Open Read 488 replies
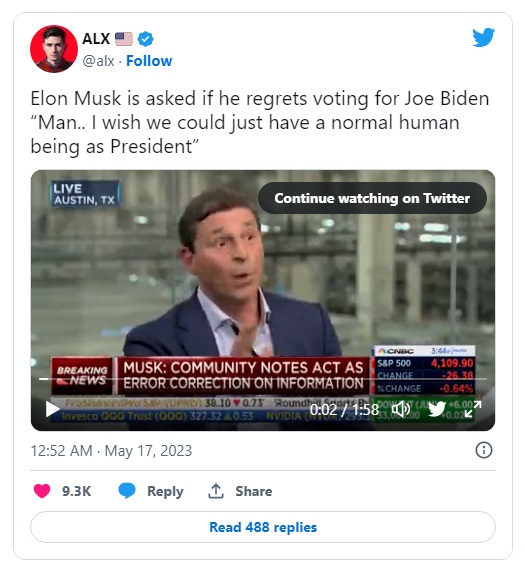The width and height of the screenshot is (525, 567). 263,527
